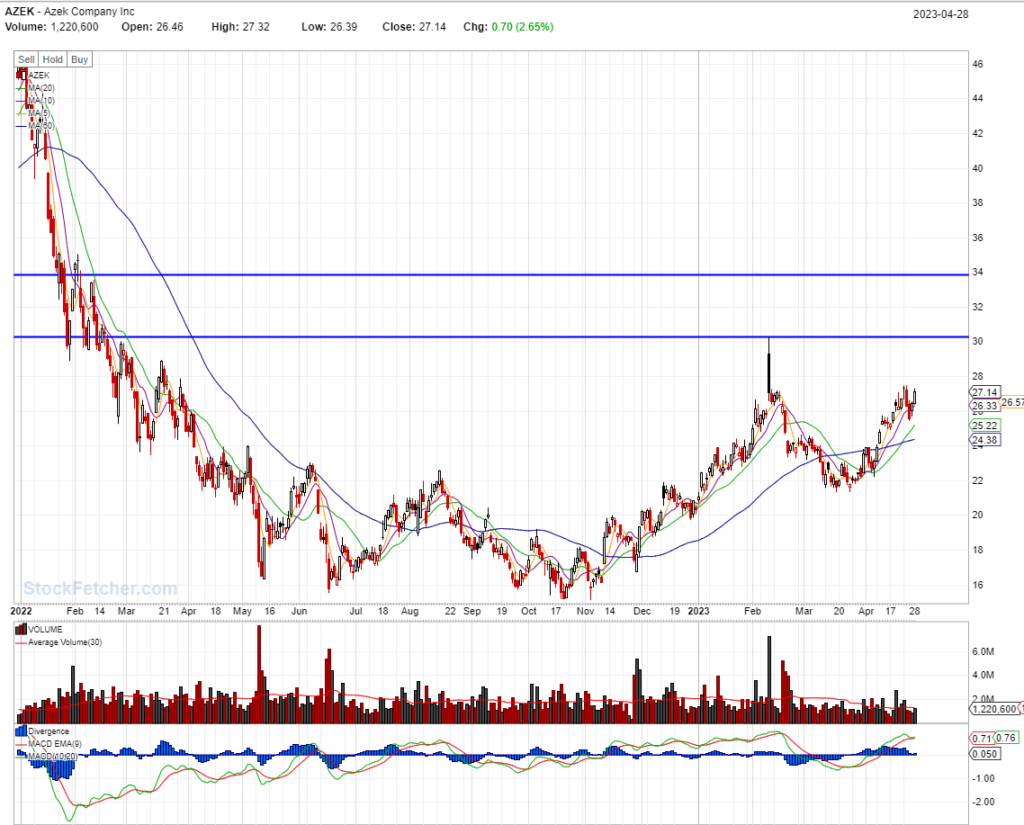Click the 'Oct' label on the date axis

point(529,611)
